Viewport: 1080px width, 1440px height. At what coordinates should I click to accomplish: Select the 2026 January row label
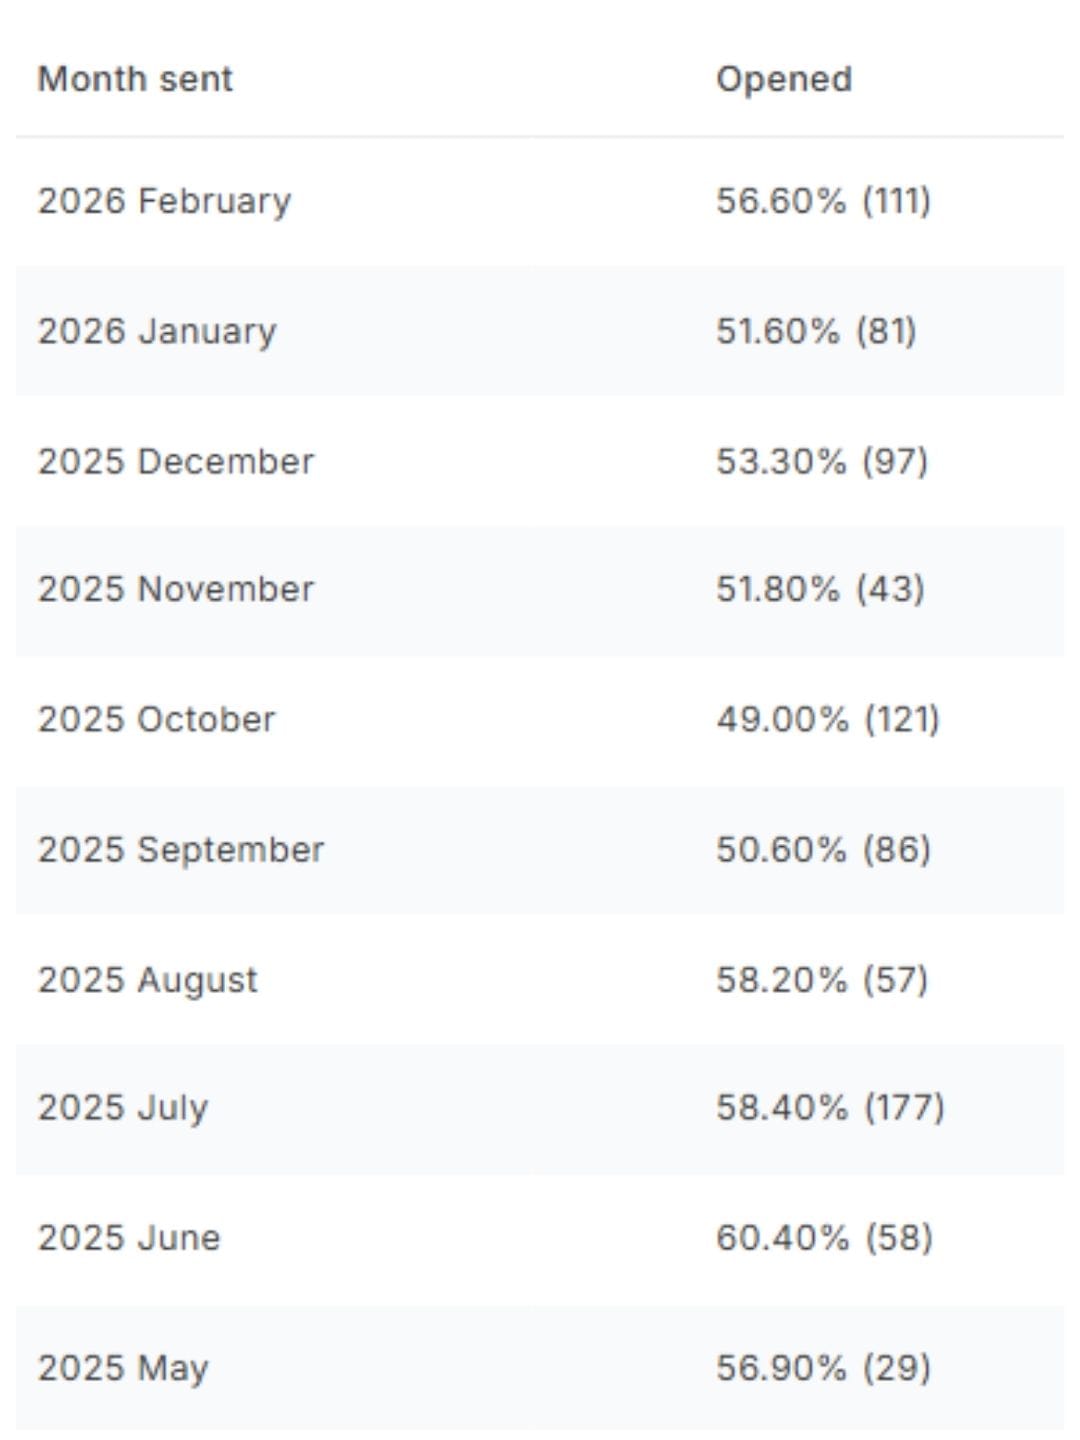(157, 331)
